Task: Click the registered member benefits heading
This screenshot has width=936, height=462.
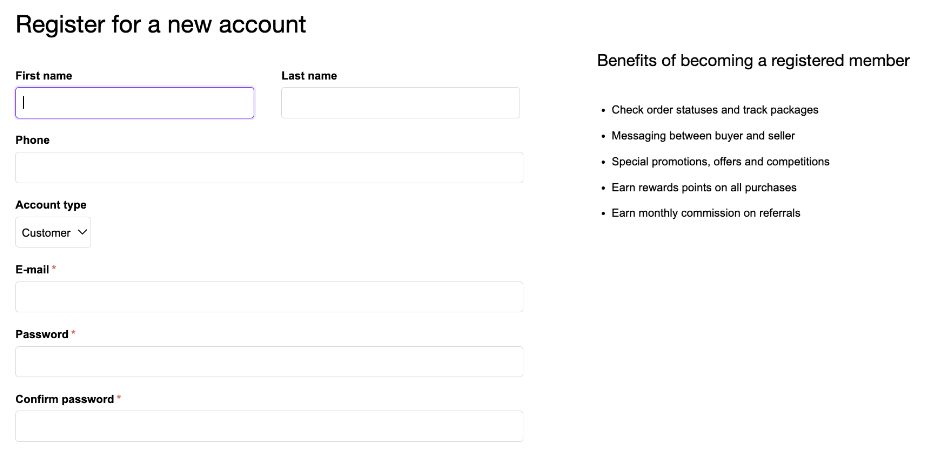Action: 753,61
